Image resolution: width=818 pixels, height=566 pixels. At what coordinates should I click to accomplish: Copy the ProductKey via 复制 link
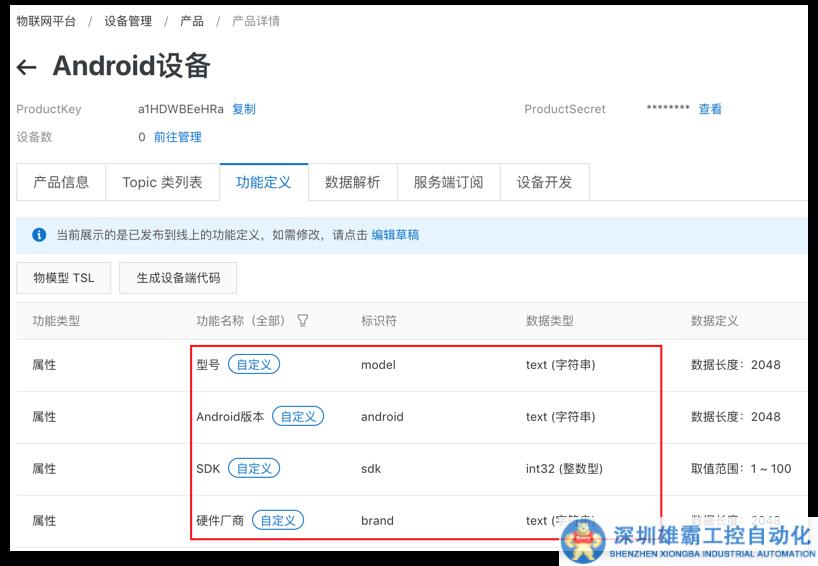(x=244, y=109)
